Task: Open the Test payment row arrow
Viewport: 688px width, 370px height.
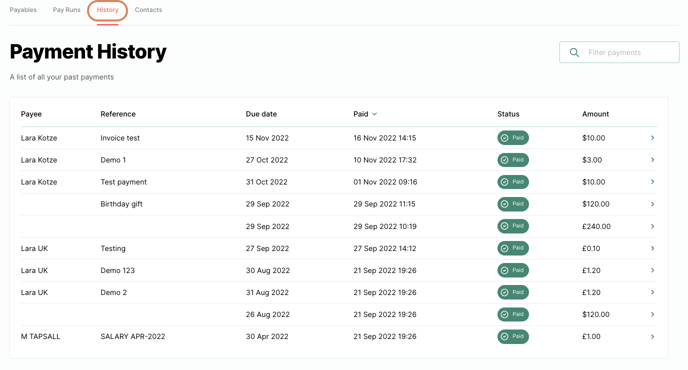Action: pos(652,182)
